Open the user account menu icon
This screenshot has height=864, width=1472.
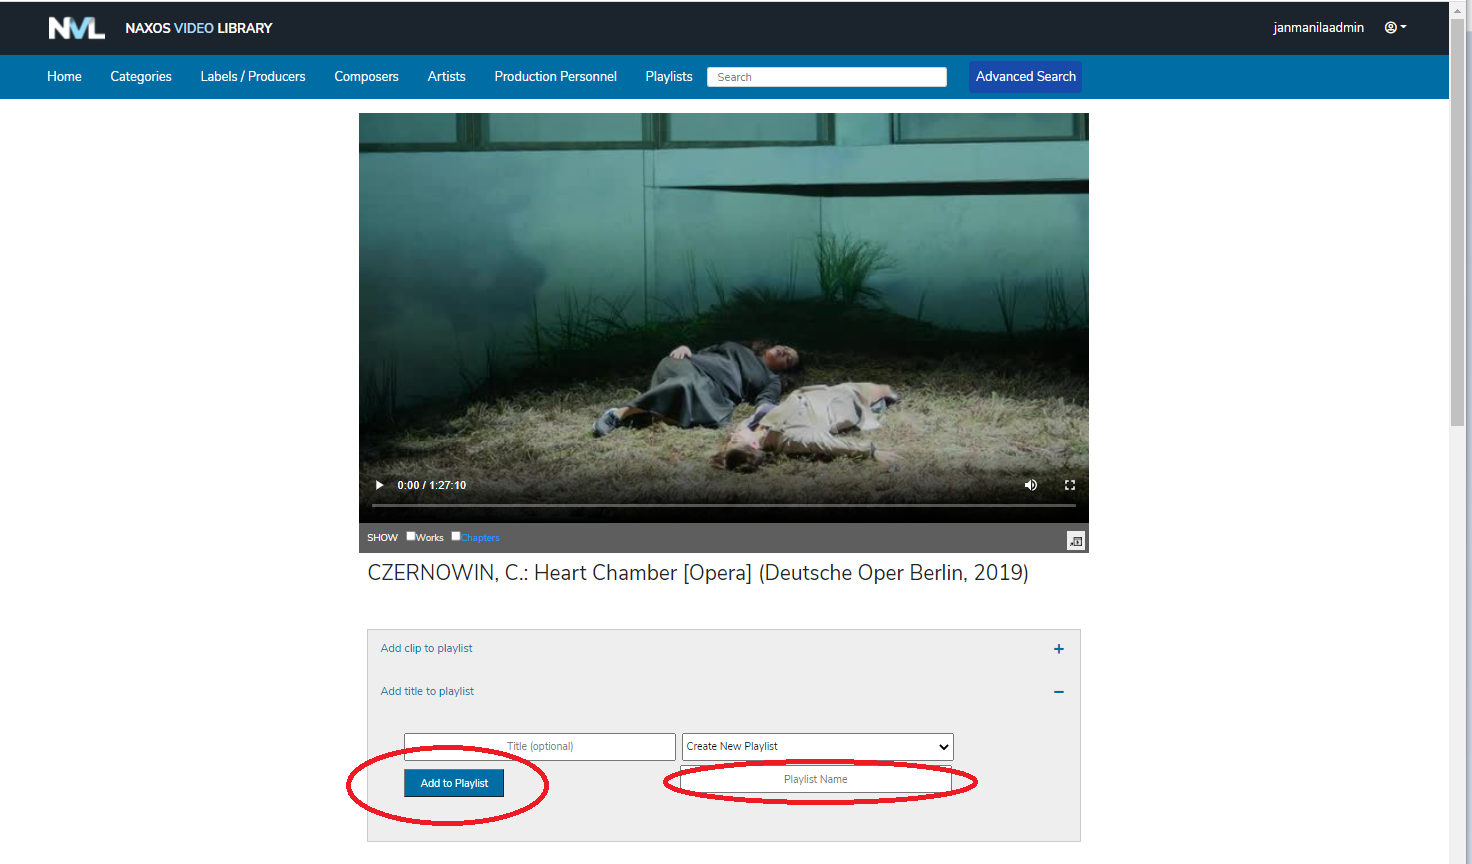[1395, 28]
